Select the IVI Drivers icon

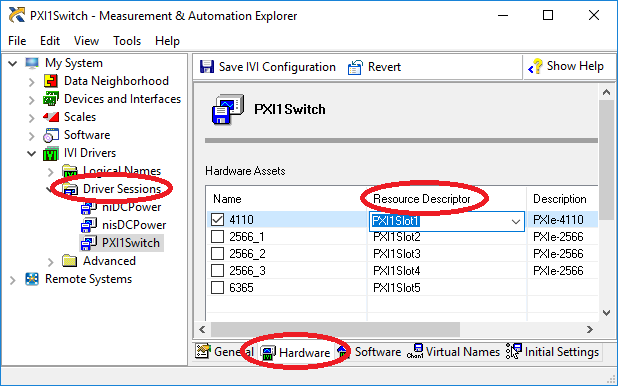point(51,153)
